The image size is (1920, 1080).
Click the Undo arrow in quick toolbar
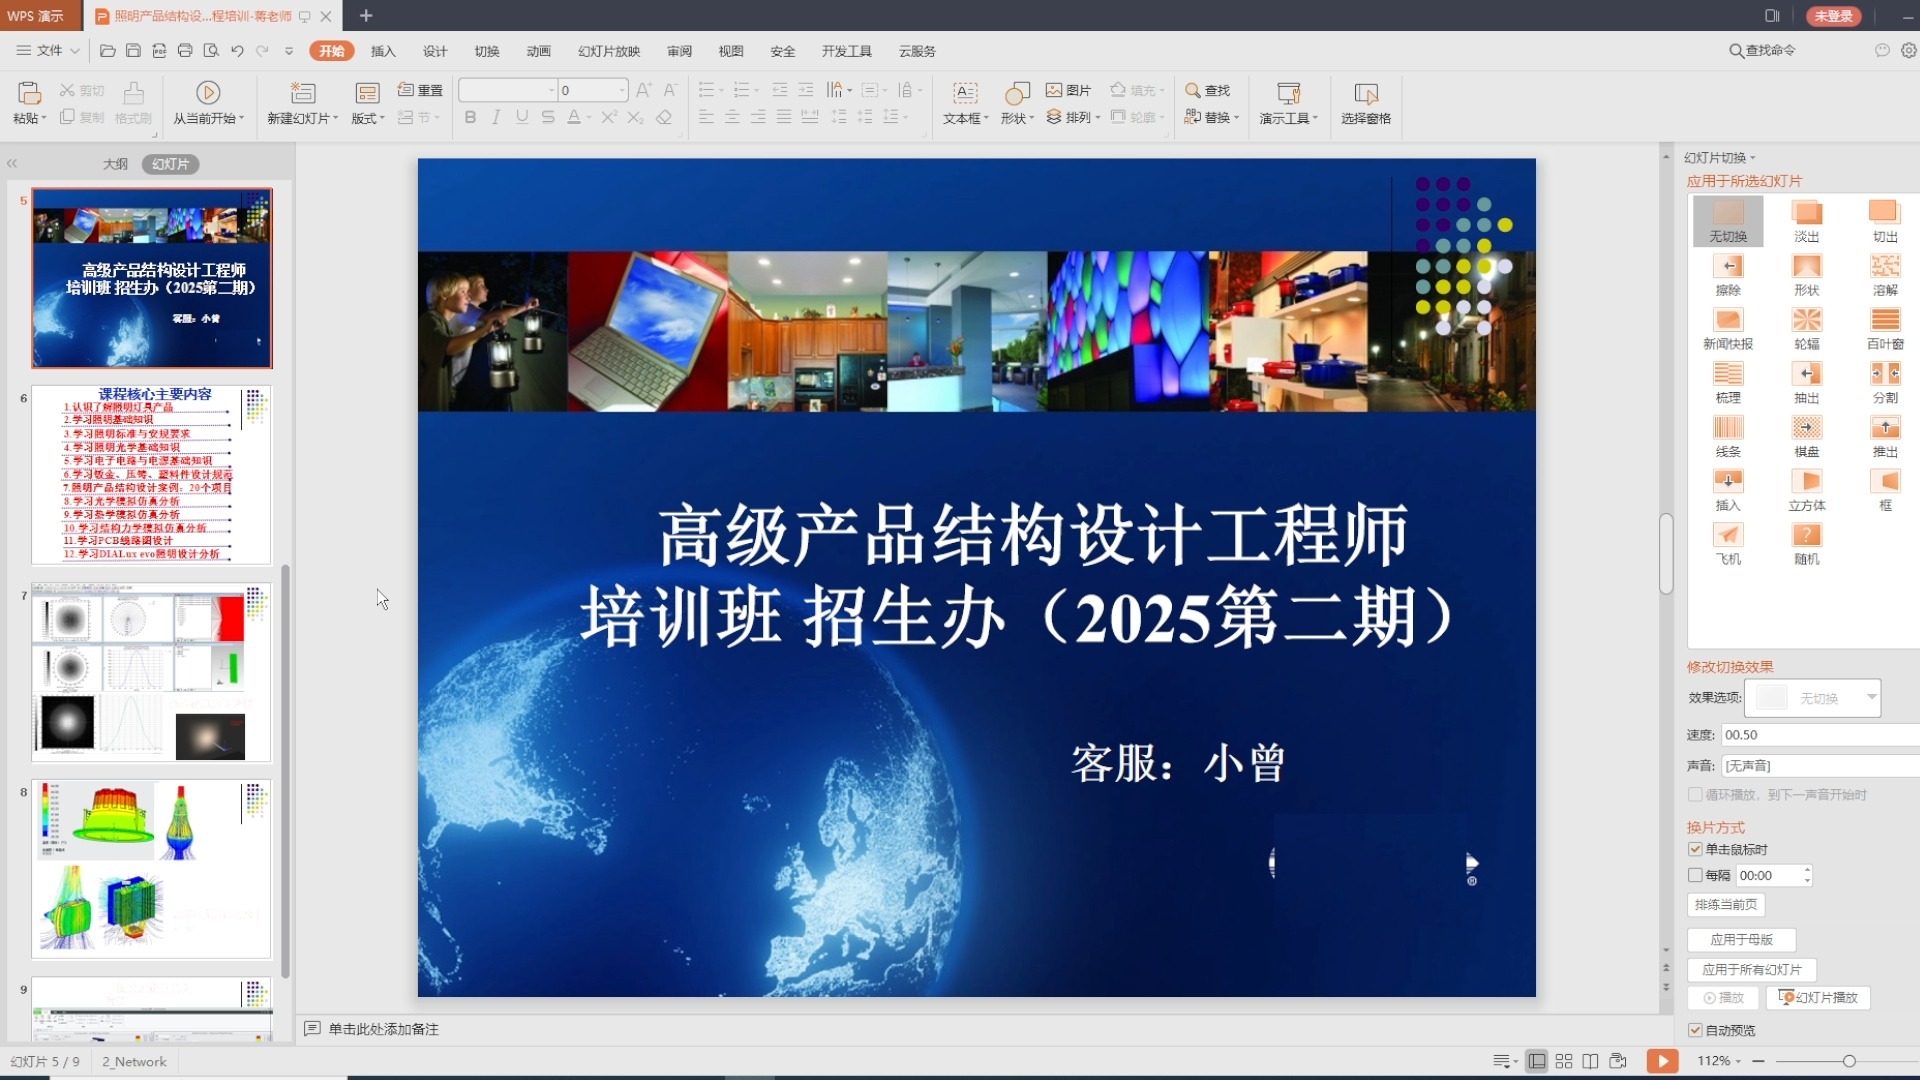pyautogui.click(x=237, y=50)
